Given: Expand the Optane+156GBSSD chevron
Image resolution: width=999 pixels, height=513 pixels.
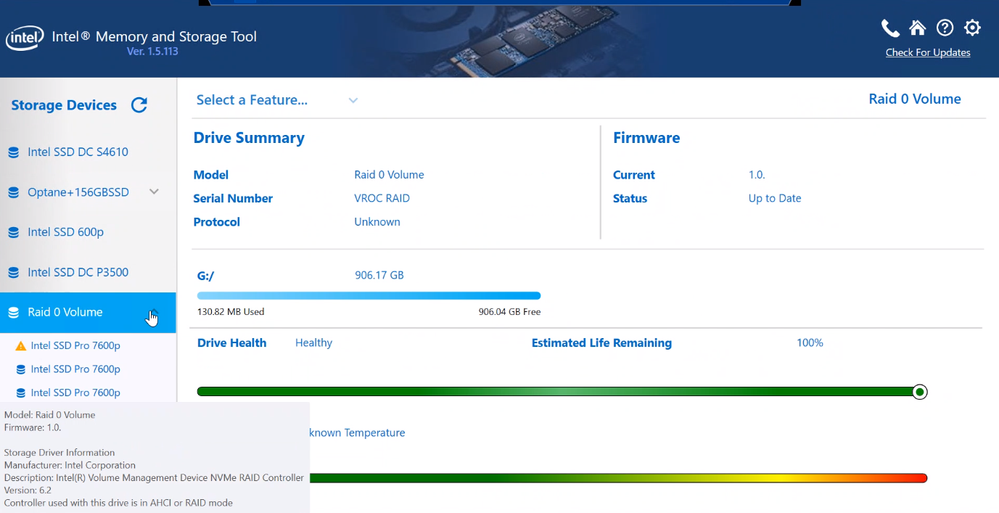Looking at the screenshot, I should [x=154, y=192].
